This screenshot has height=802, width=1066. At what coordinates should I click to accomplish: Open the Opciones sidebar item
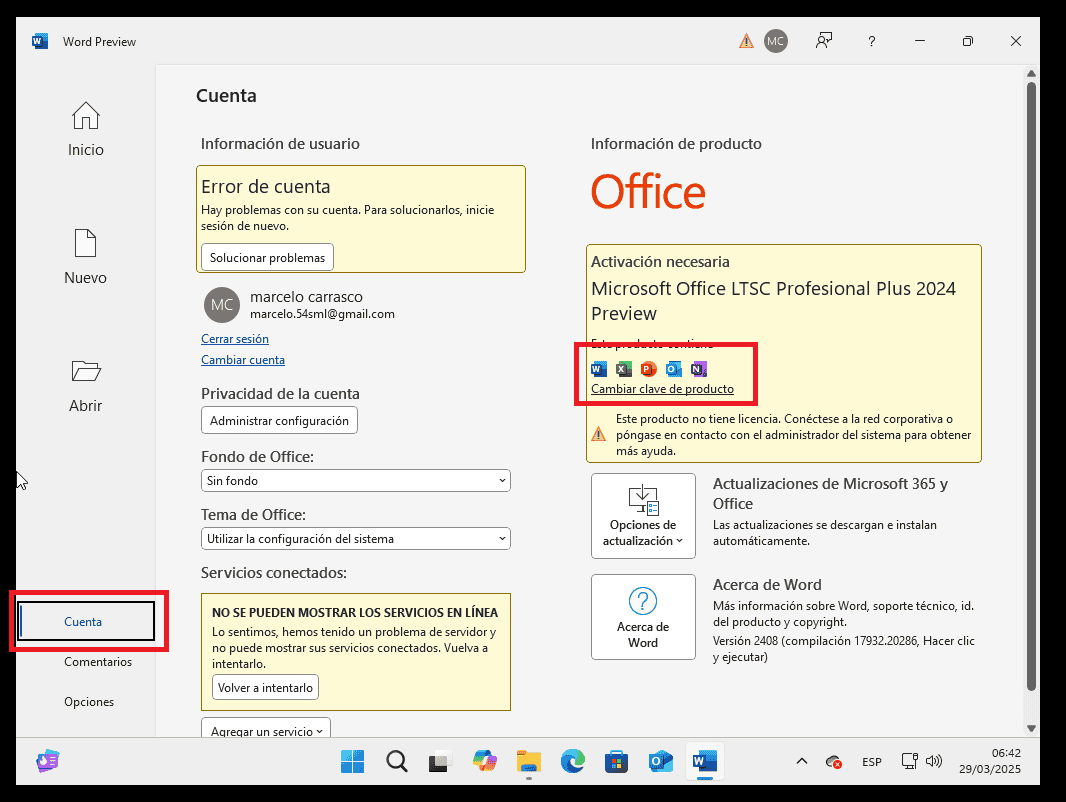[x=89, y=702]
